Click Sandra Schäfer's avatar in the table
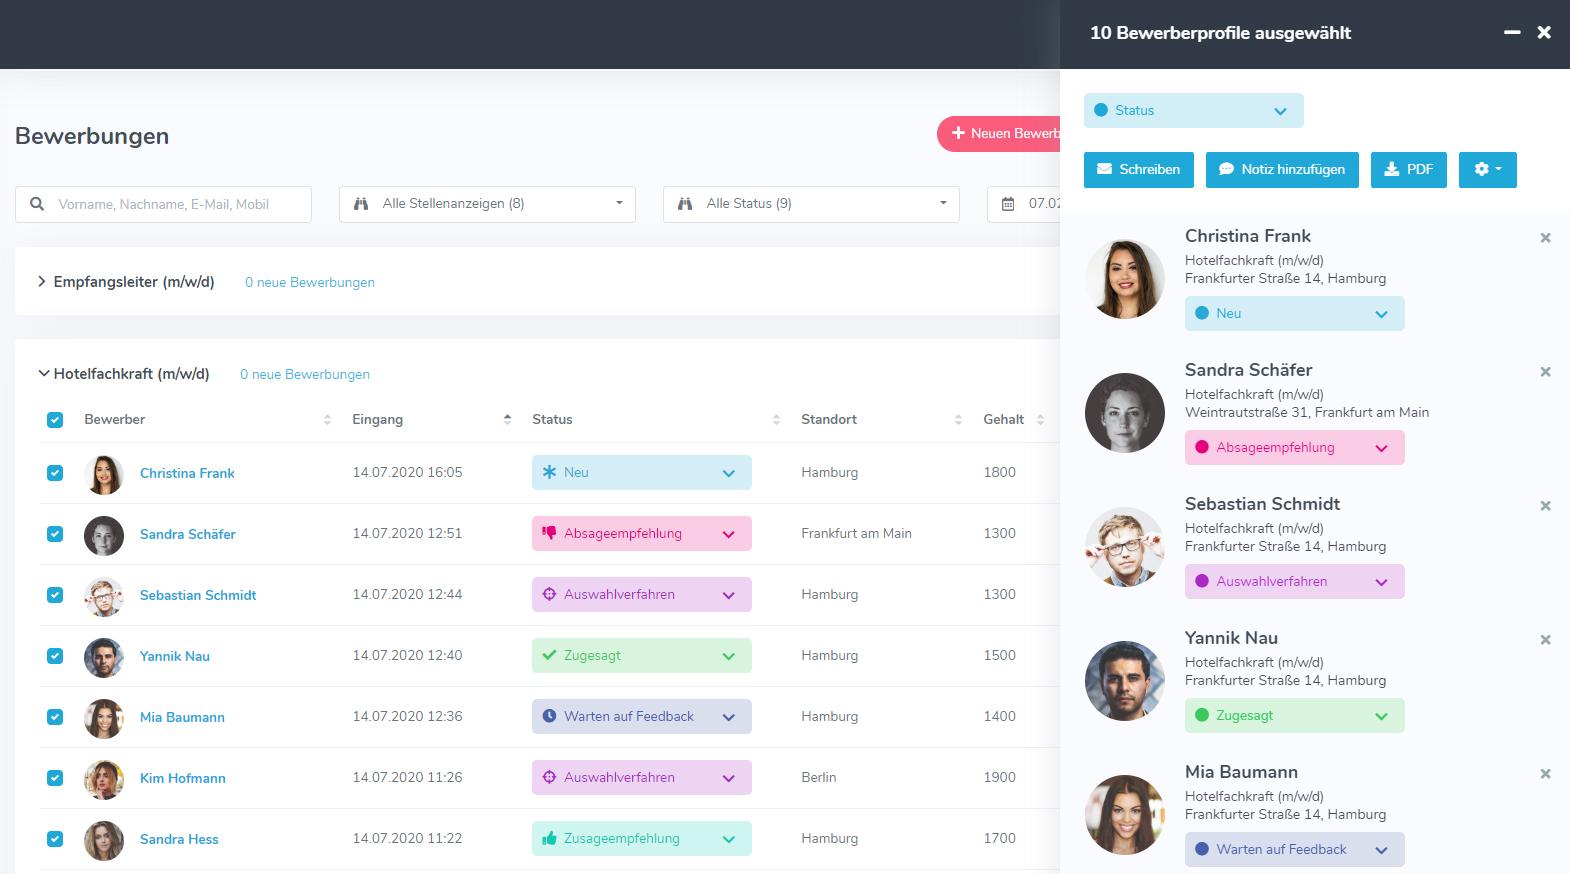The height and width of the screenshot is (874, 1570). click(104, 535)
